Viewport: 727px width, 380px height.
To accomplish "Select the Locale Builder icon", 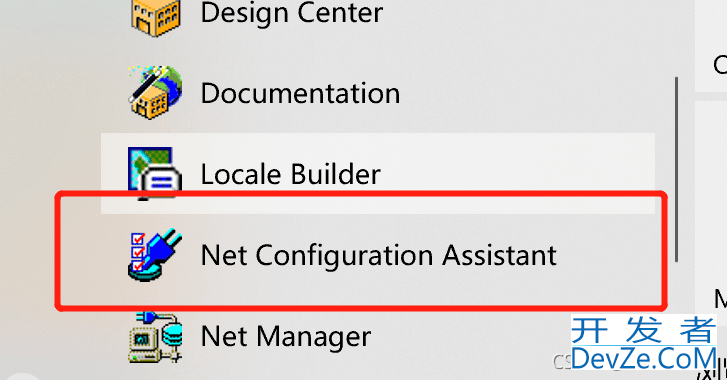I will click(x=155, y=173).
